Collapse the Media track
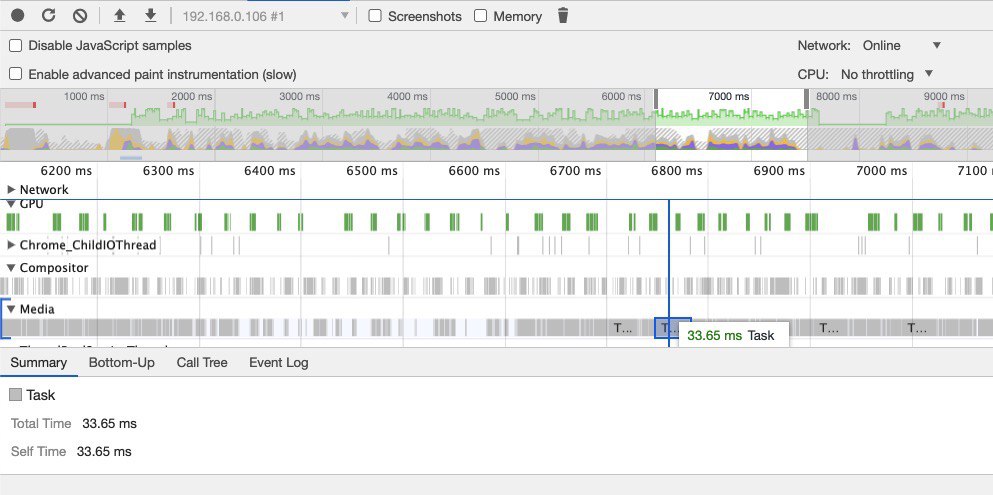Viewport: 993px width, 495px height. pyautogui.click(x=11, y=310)
